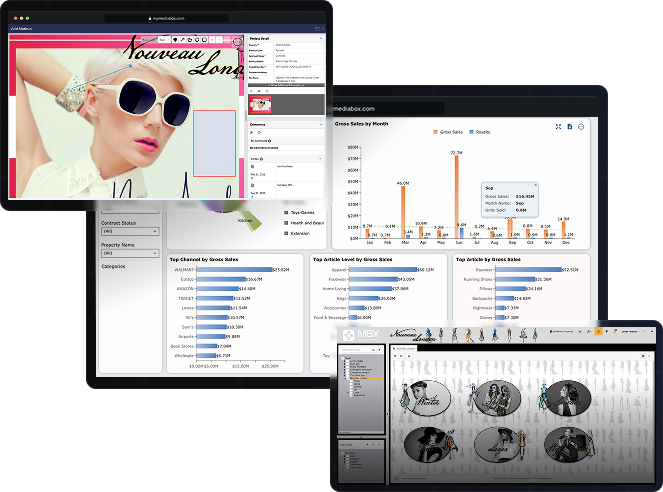Click the orange Mar gross sales bar

pos(403,212)
